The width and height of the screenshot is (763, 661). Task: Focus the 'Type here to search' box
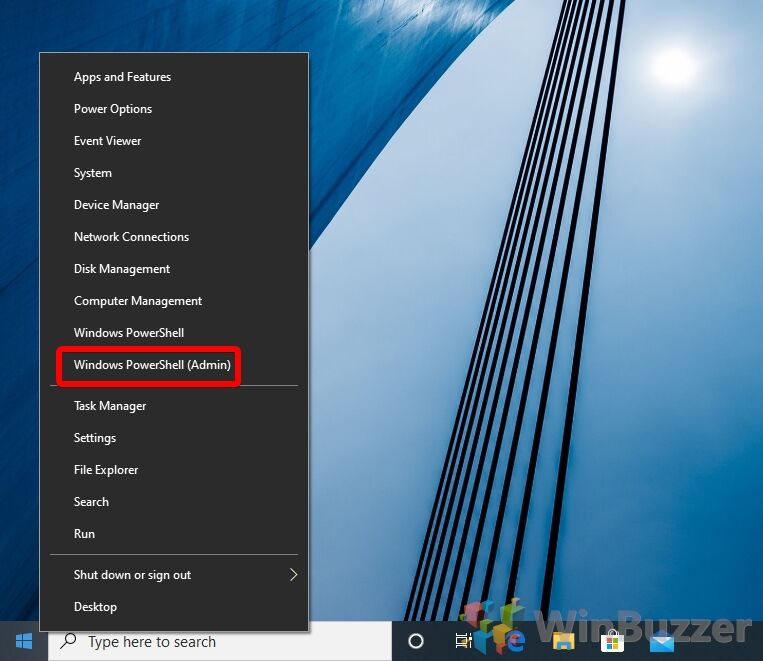click(220, 641)
